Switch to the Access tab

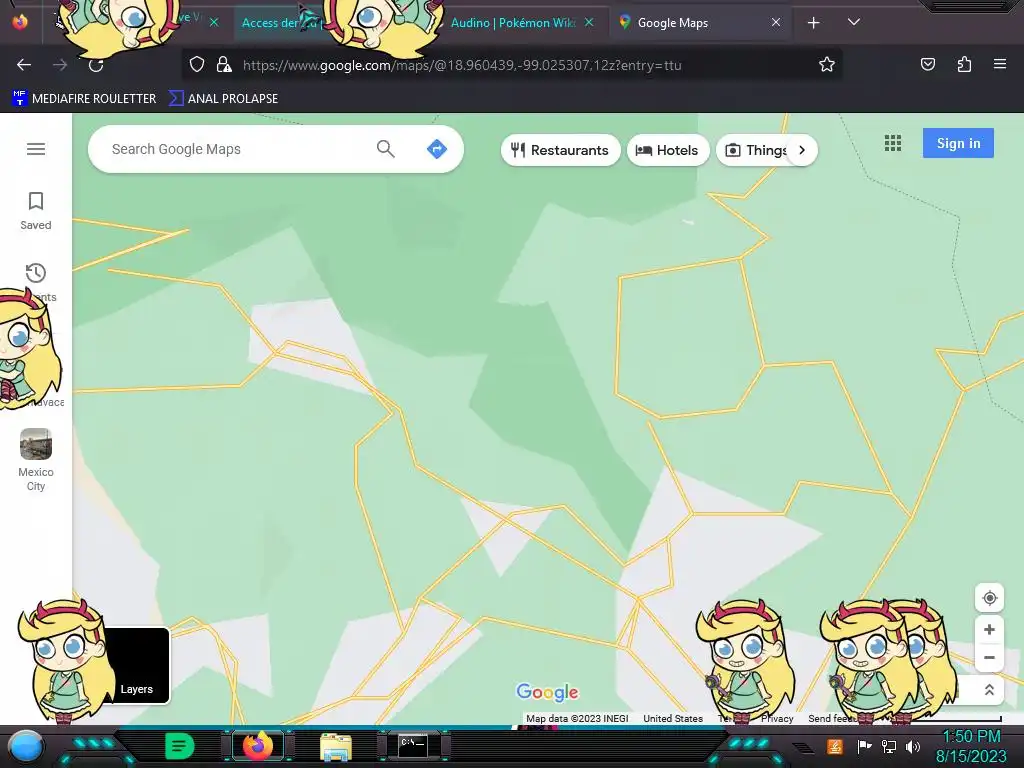(281, 23)
